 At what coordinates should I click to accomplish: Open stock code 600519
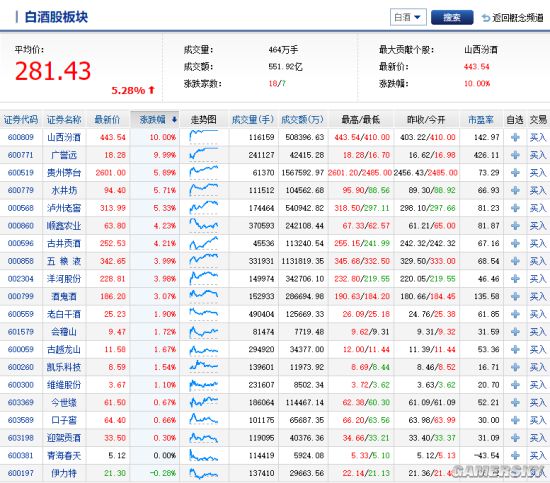[x=21, y=173]
